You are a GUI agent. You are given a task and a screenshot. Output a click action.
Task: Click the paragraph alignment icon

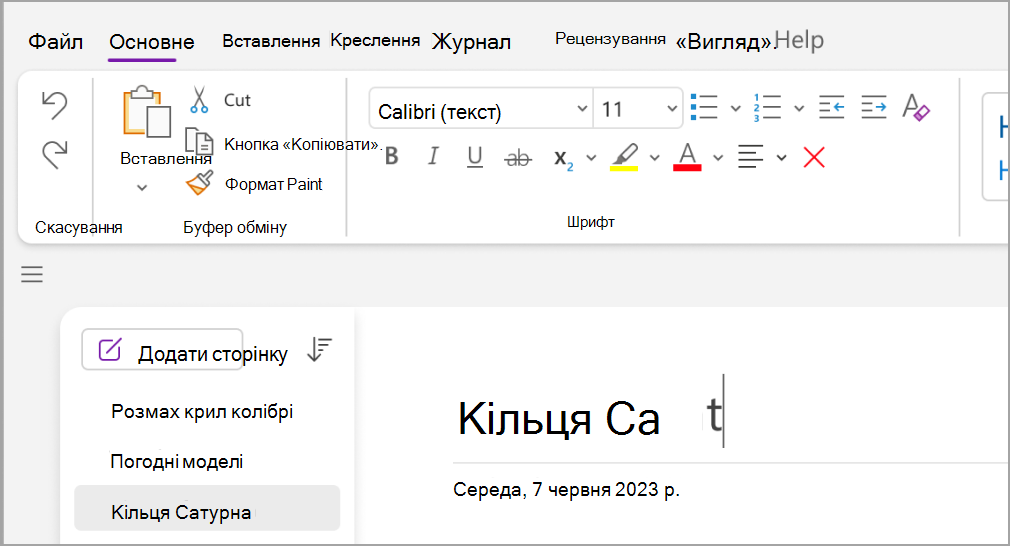pyautogui.click(x=750, y=156)
